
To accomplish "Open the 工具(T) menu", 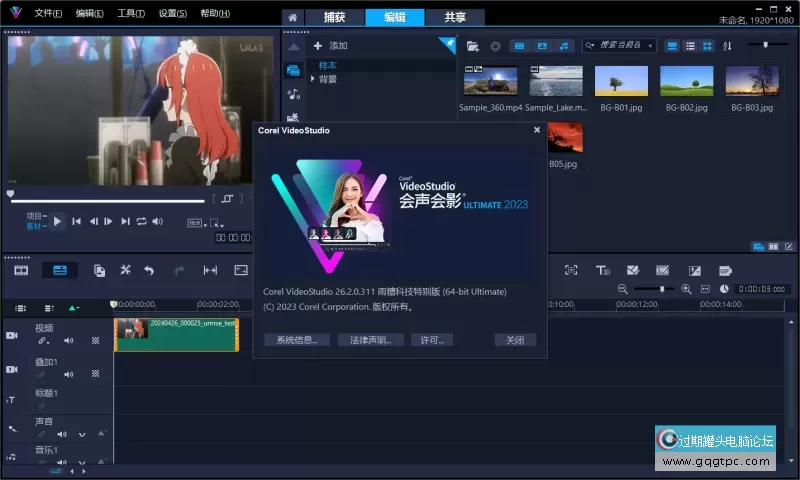I will tap(131, 13).
